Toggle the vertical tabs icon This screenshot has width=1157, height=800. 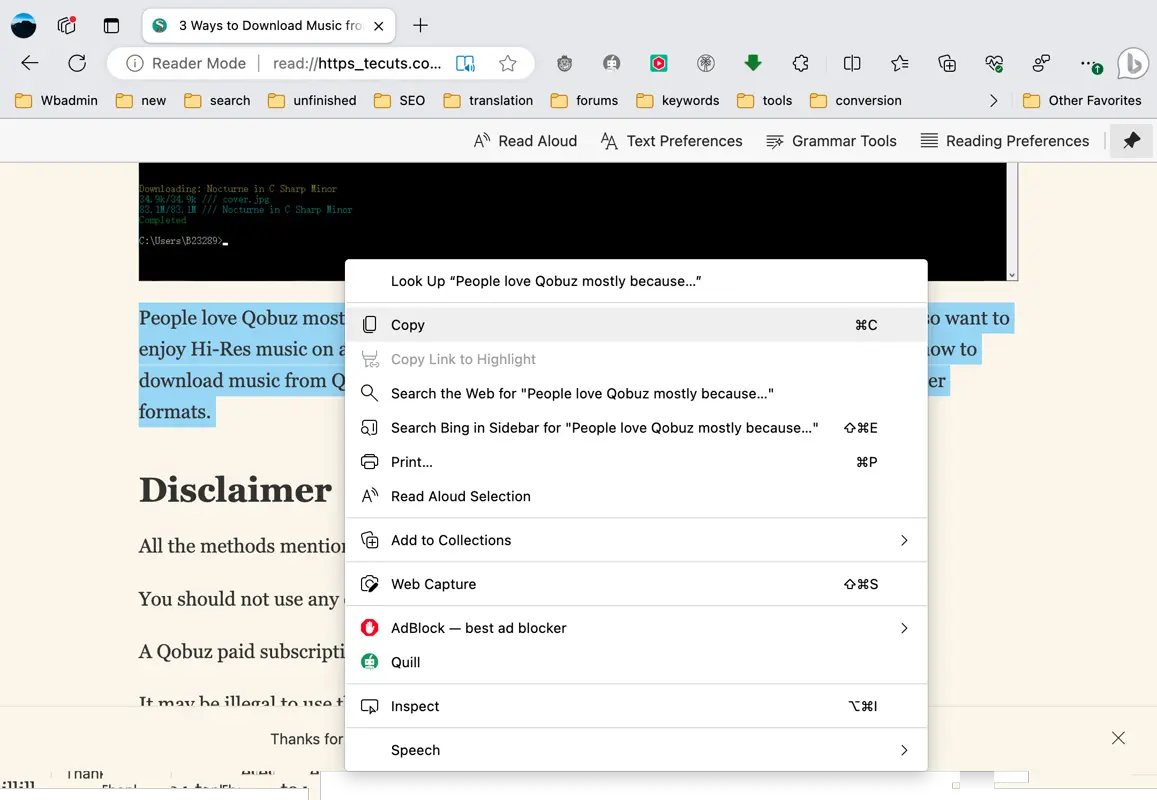tap(111, 26)
